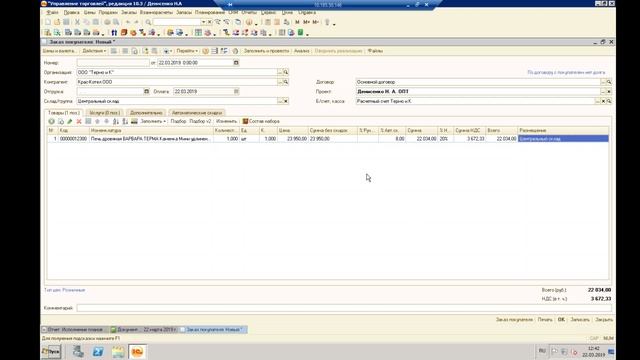
Task: Click the Cut scissors icon
Action: pos(77,22)
